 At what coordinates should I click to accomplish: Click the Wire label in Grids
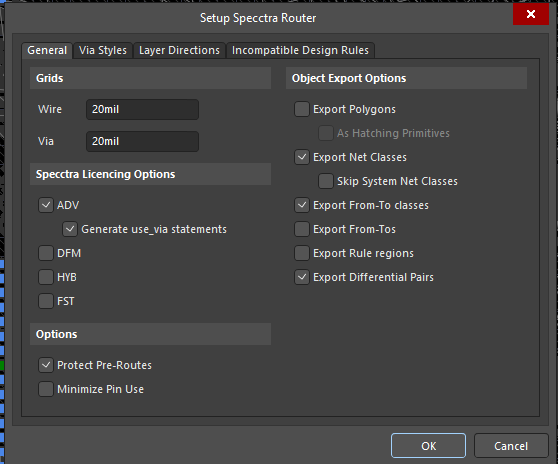[x=50, y=109]
